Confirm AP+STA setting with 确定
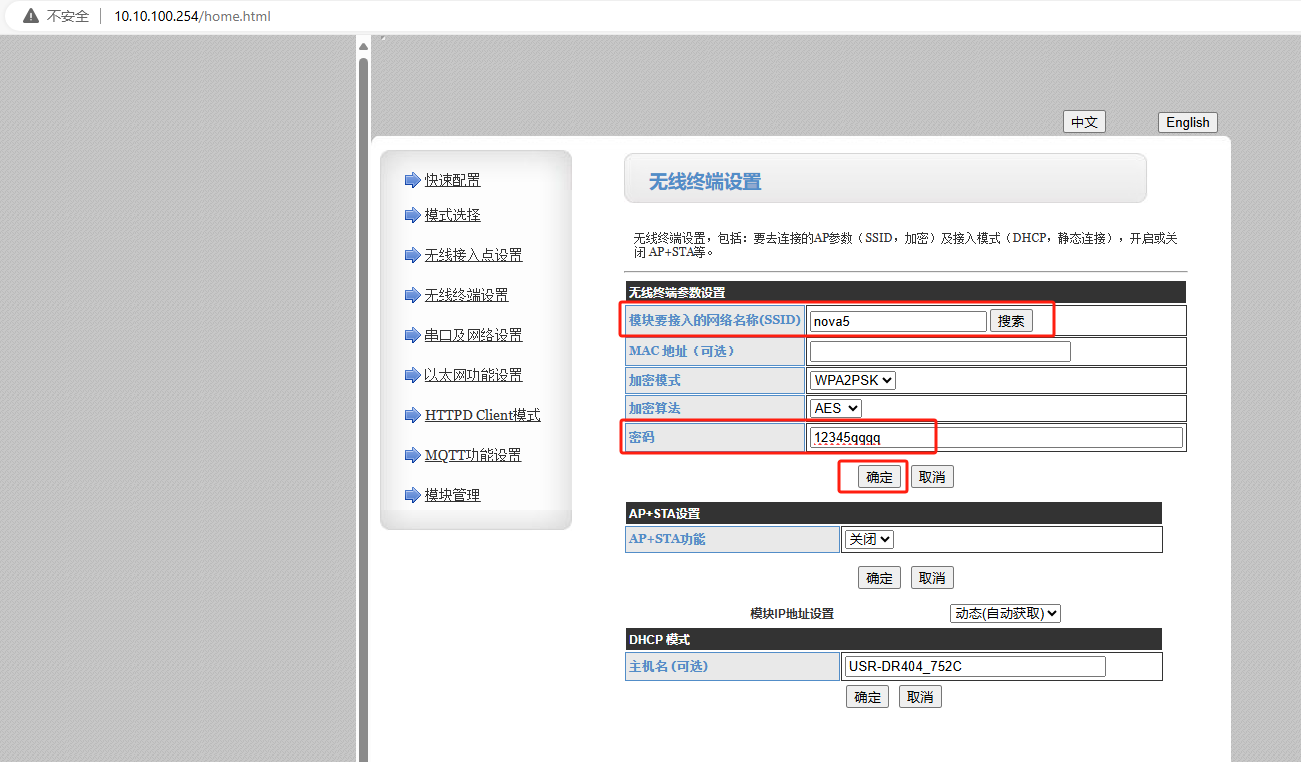The width and height of the screenshot is (1301, 762). coord(879,578)
